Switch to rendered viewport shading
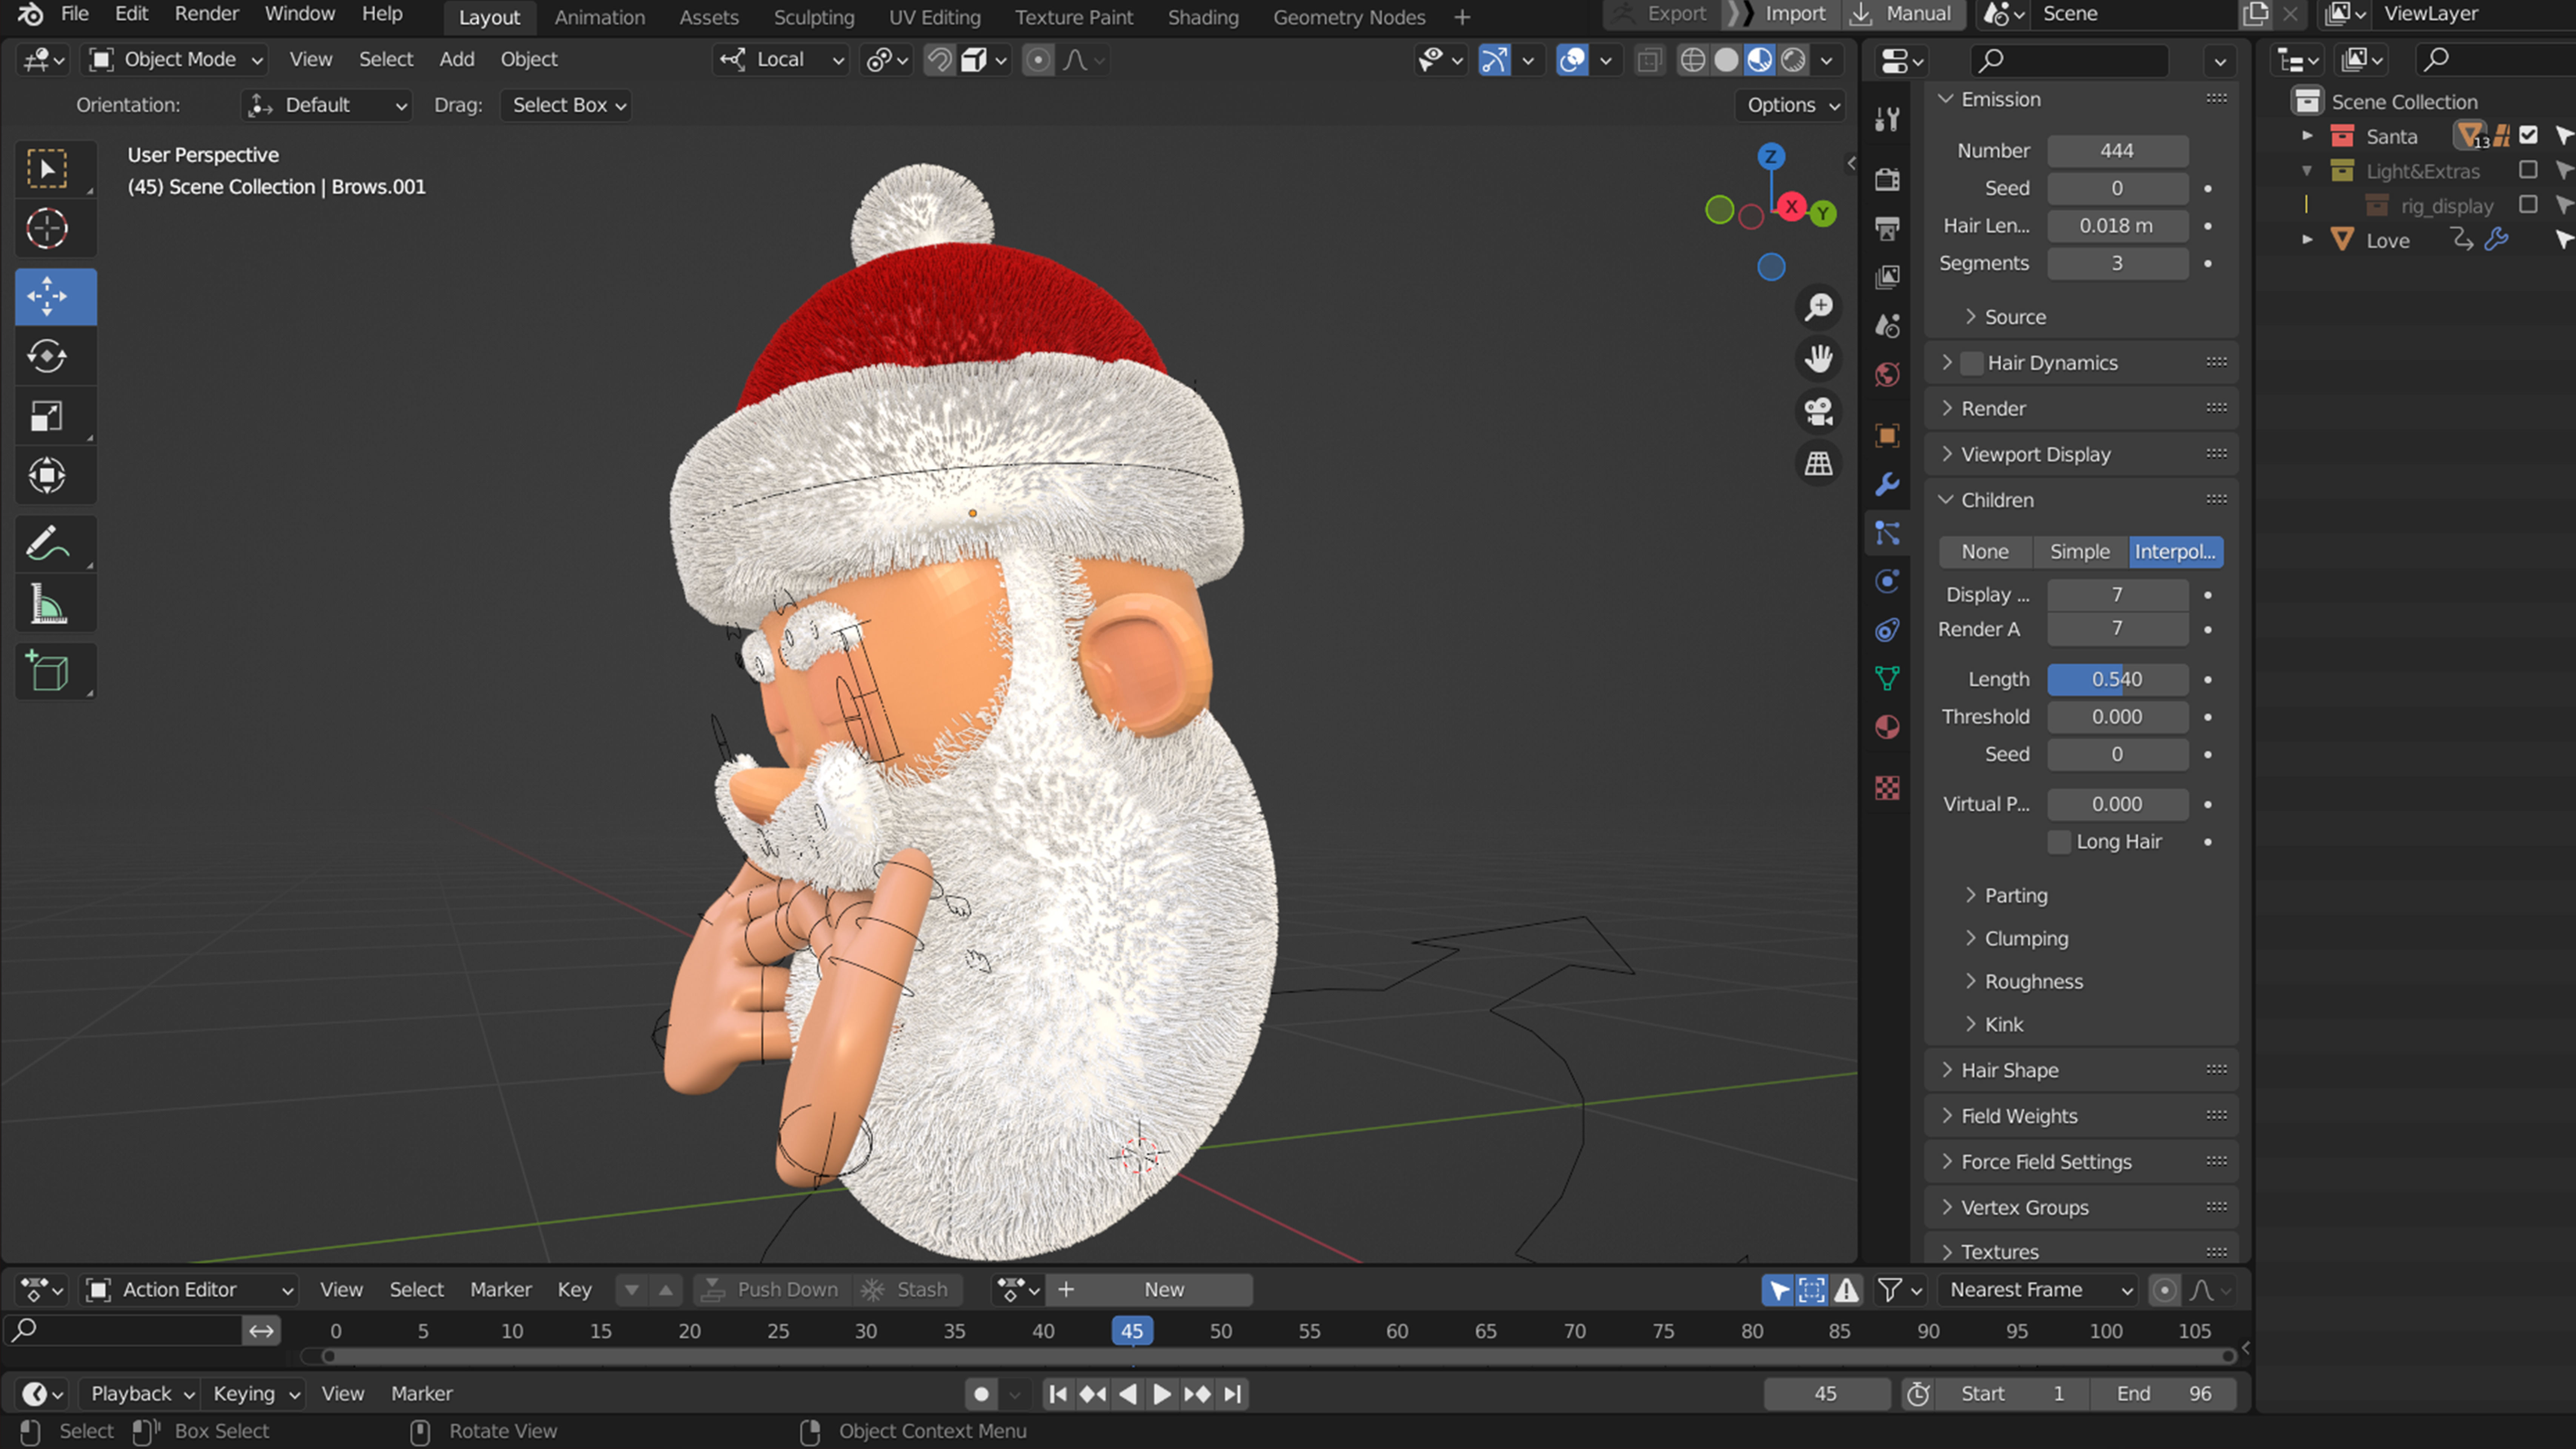The width and height of the screenshot is (2576, 1449). coord(1793,60)
